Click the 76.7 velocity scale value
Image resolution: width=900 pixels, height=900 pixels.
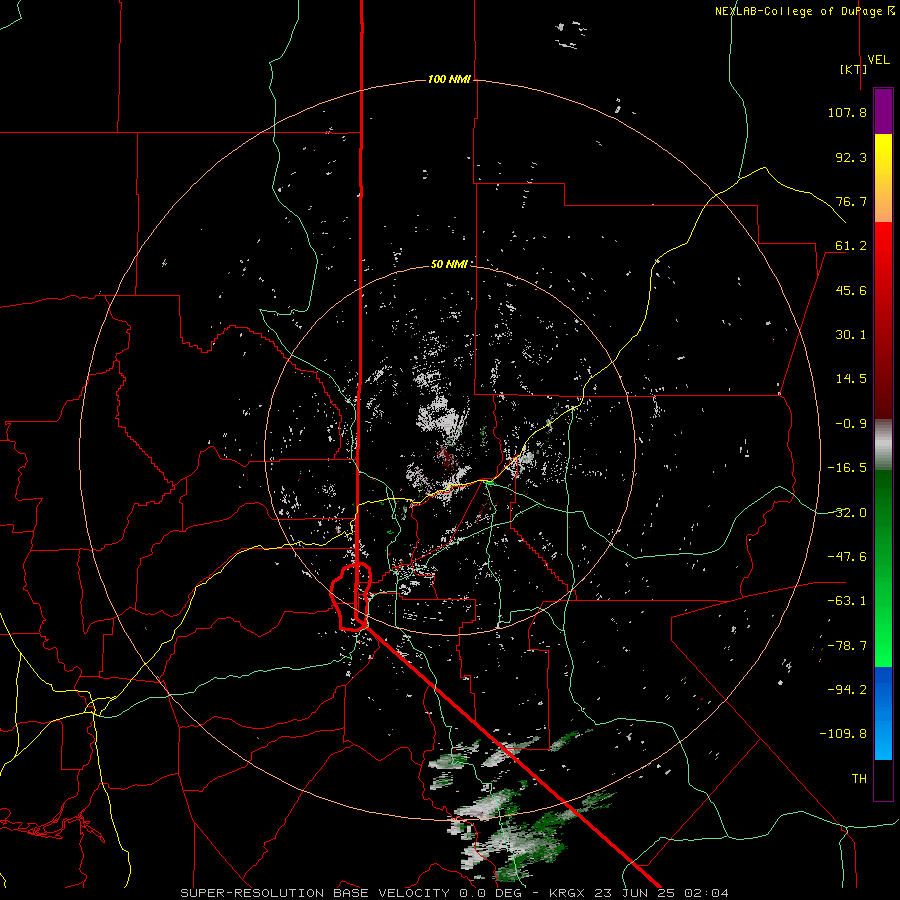click(851, 201)
